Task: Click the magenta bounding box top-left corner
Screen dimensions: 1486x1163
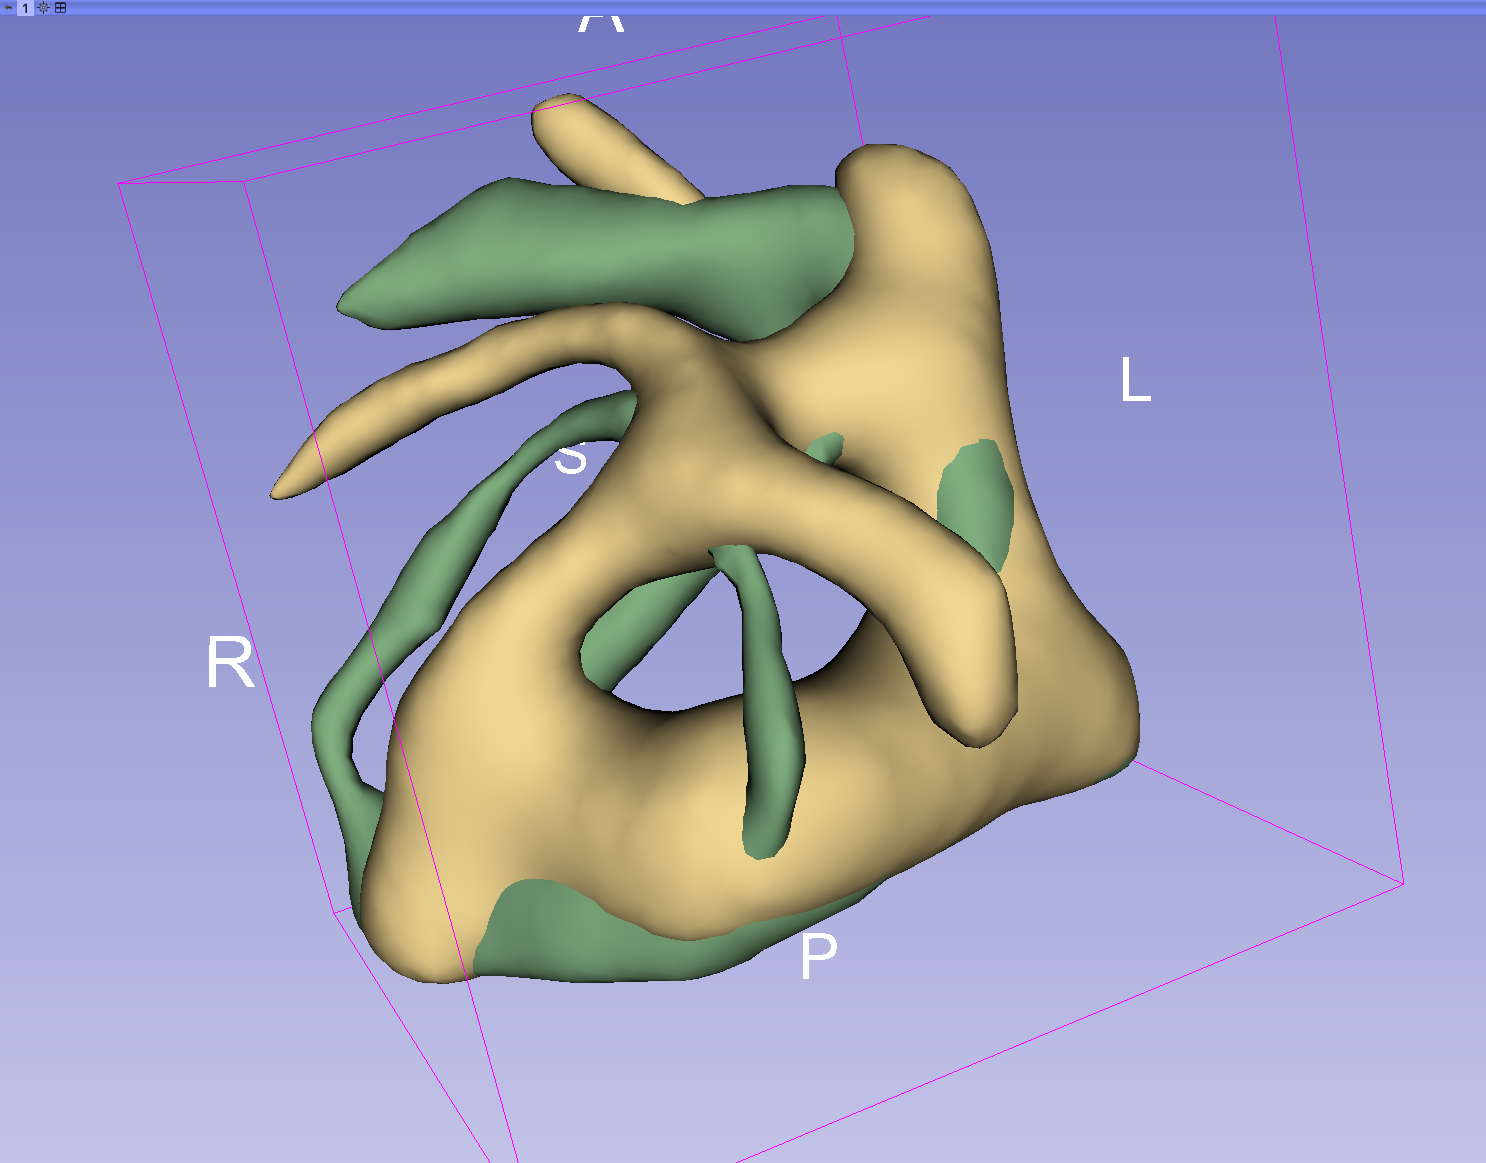Action: [120, 184]
